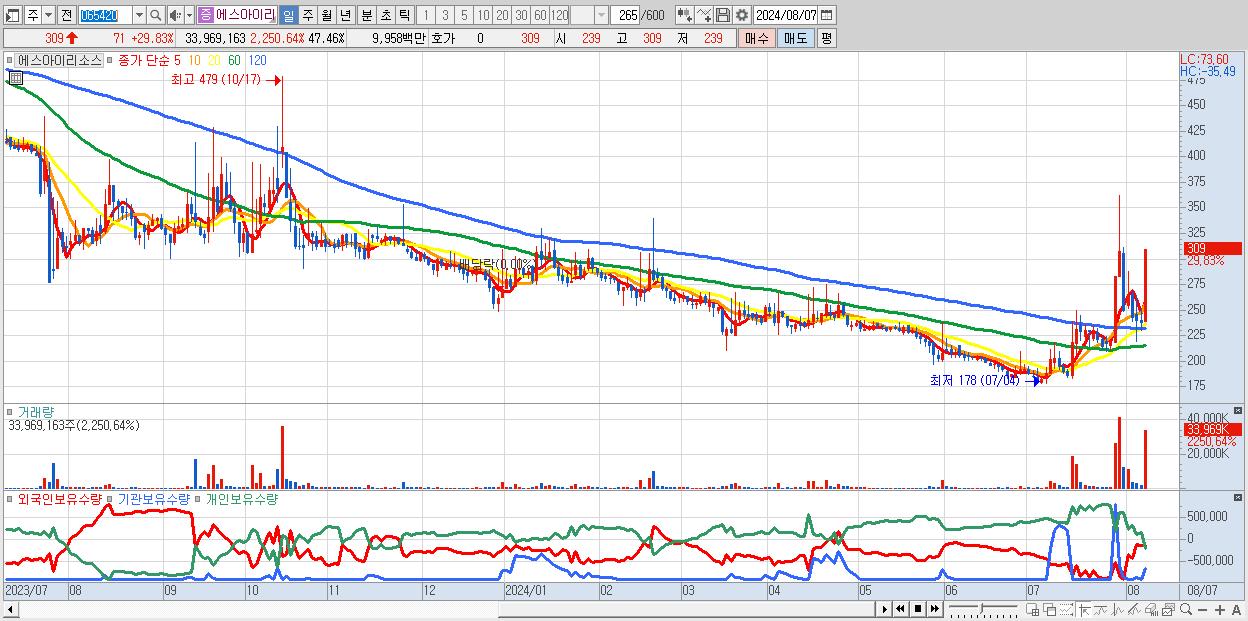
Task: Click the 전 button next to stock code
Action: pyautogui.click(x=66, y=15)
